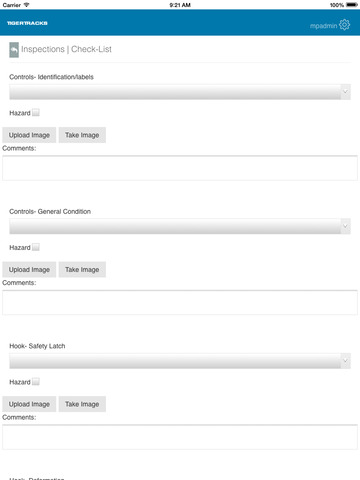Tick Hazard checkbox under Hook- Safety Latch
The height and width of the screenshot is (480, 360).
[36, 381]
